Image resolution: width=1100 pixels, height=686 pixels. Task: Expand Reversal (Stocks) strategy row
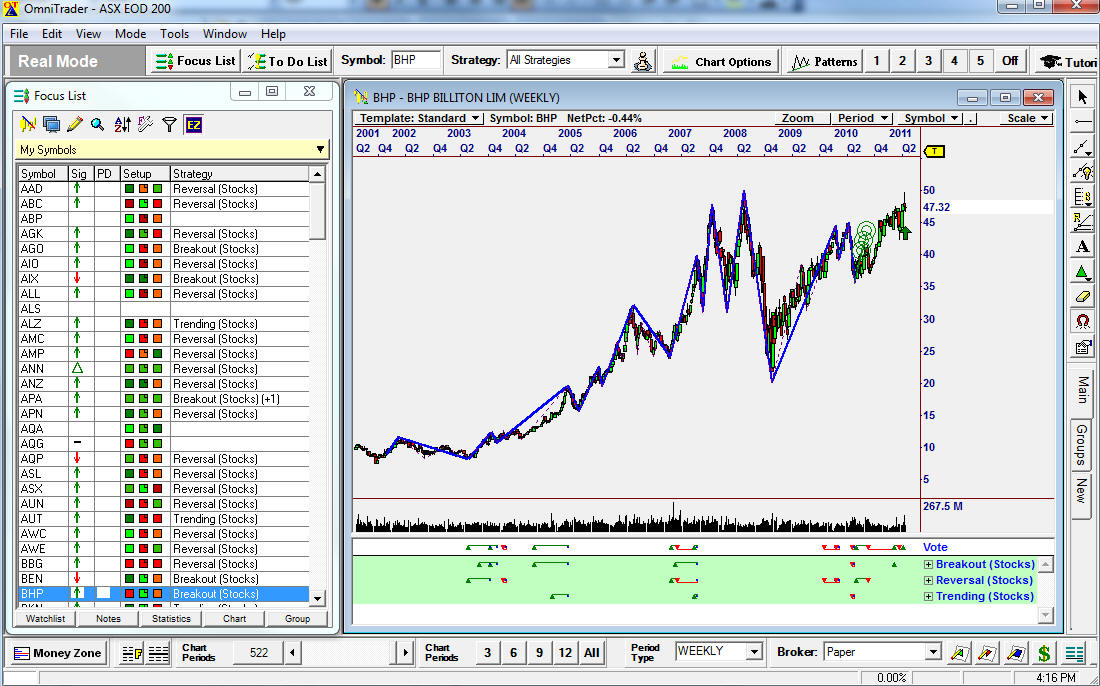928,581
